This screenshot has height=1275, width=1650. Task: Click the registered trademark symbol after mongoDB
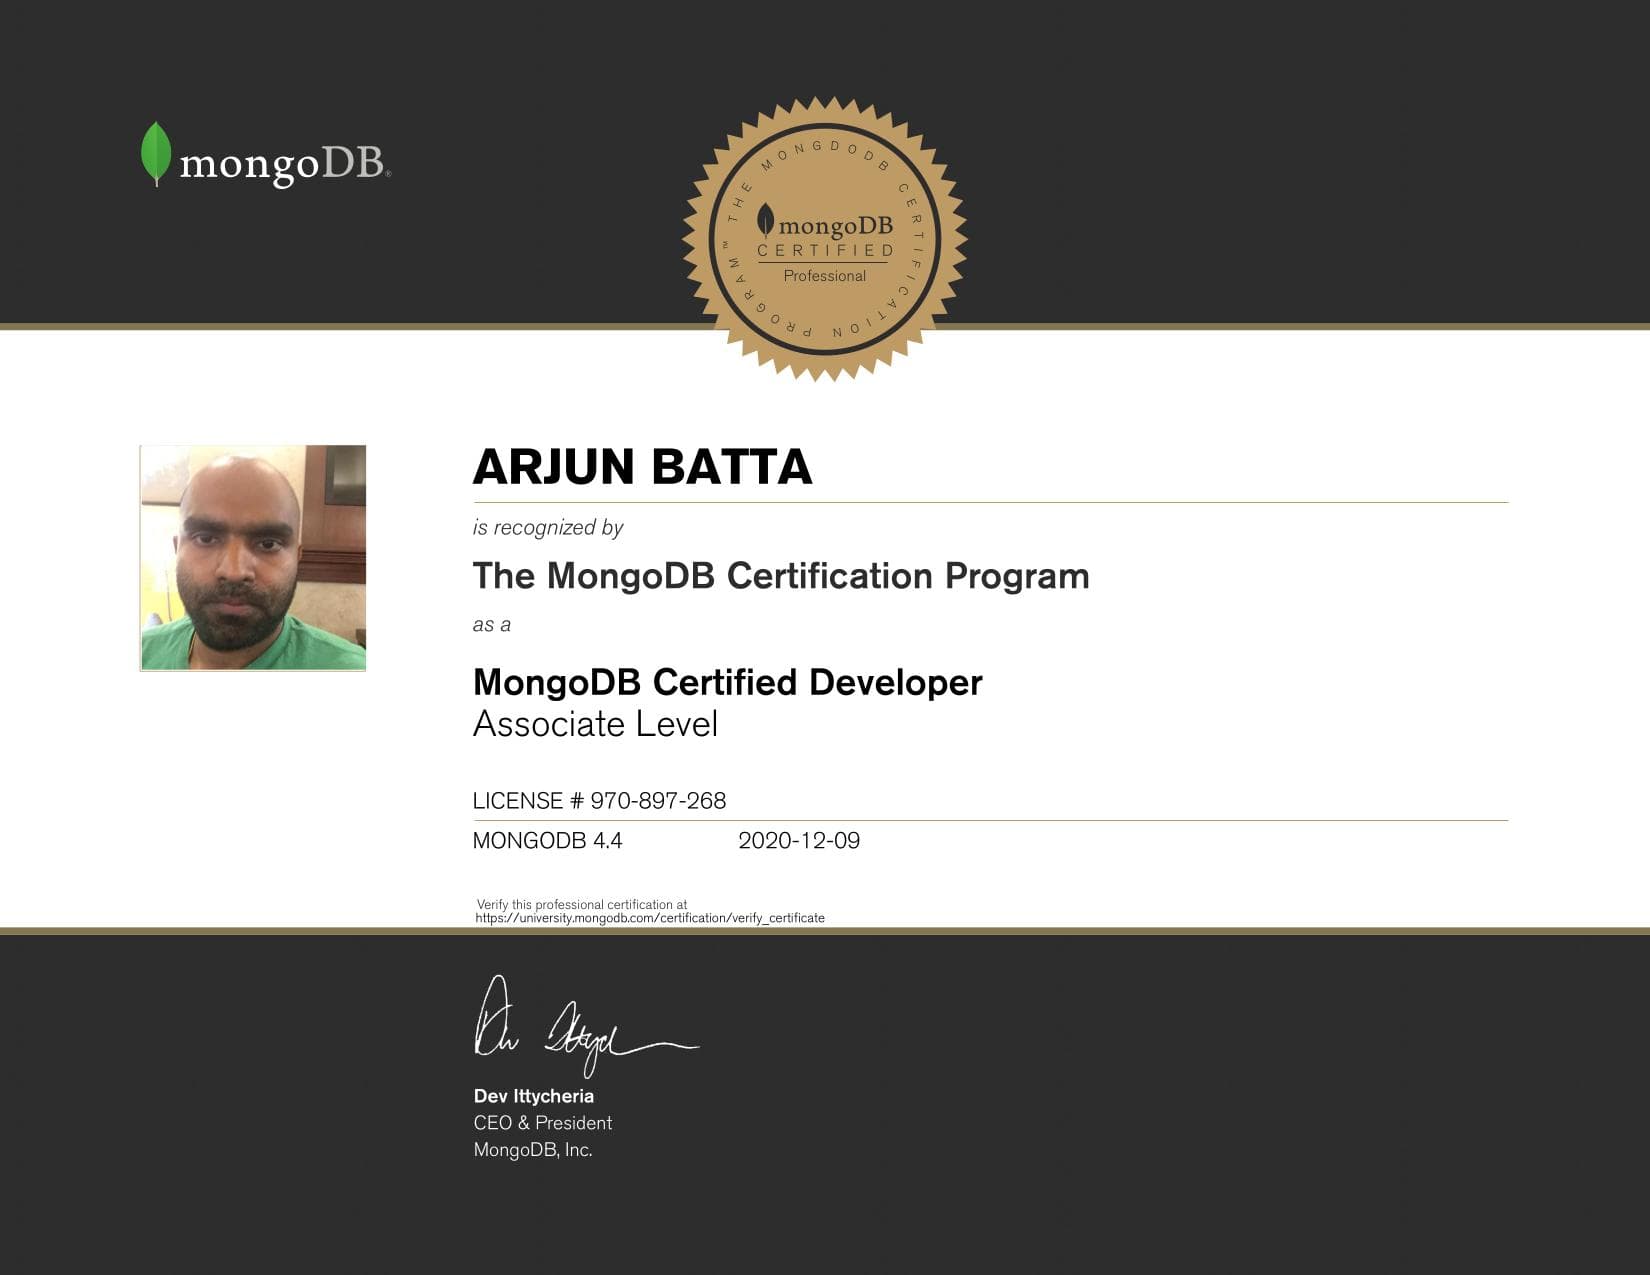pos(390,174)
